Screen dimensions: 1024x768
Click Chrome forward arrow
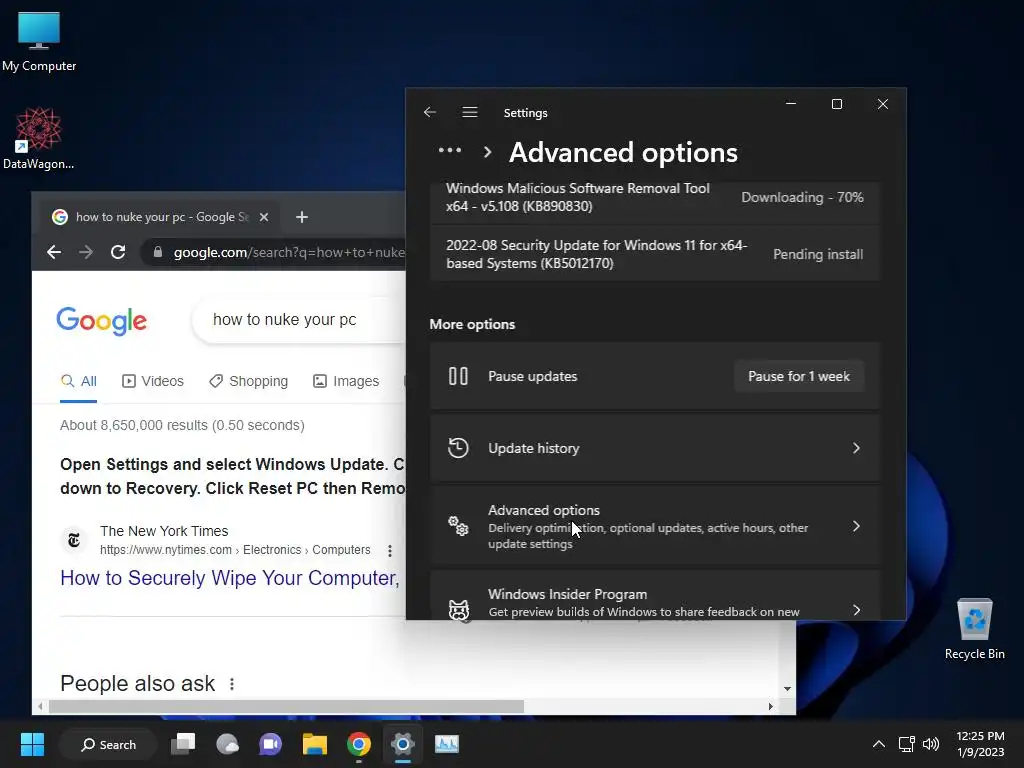pyautogui.click(x=86, y=252)
